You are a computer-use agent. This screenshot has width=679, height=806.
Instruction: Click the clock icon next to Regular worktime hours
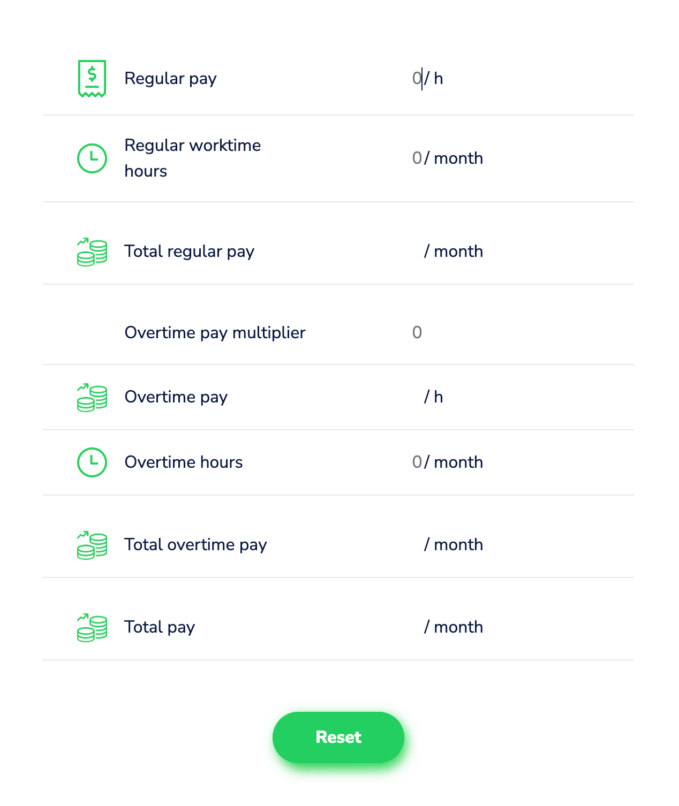[x=91, y=158]
